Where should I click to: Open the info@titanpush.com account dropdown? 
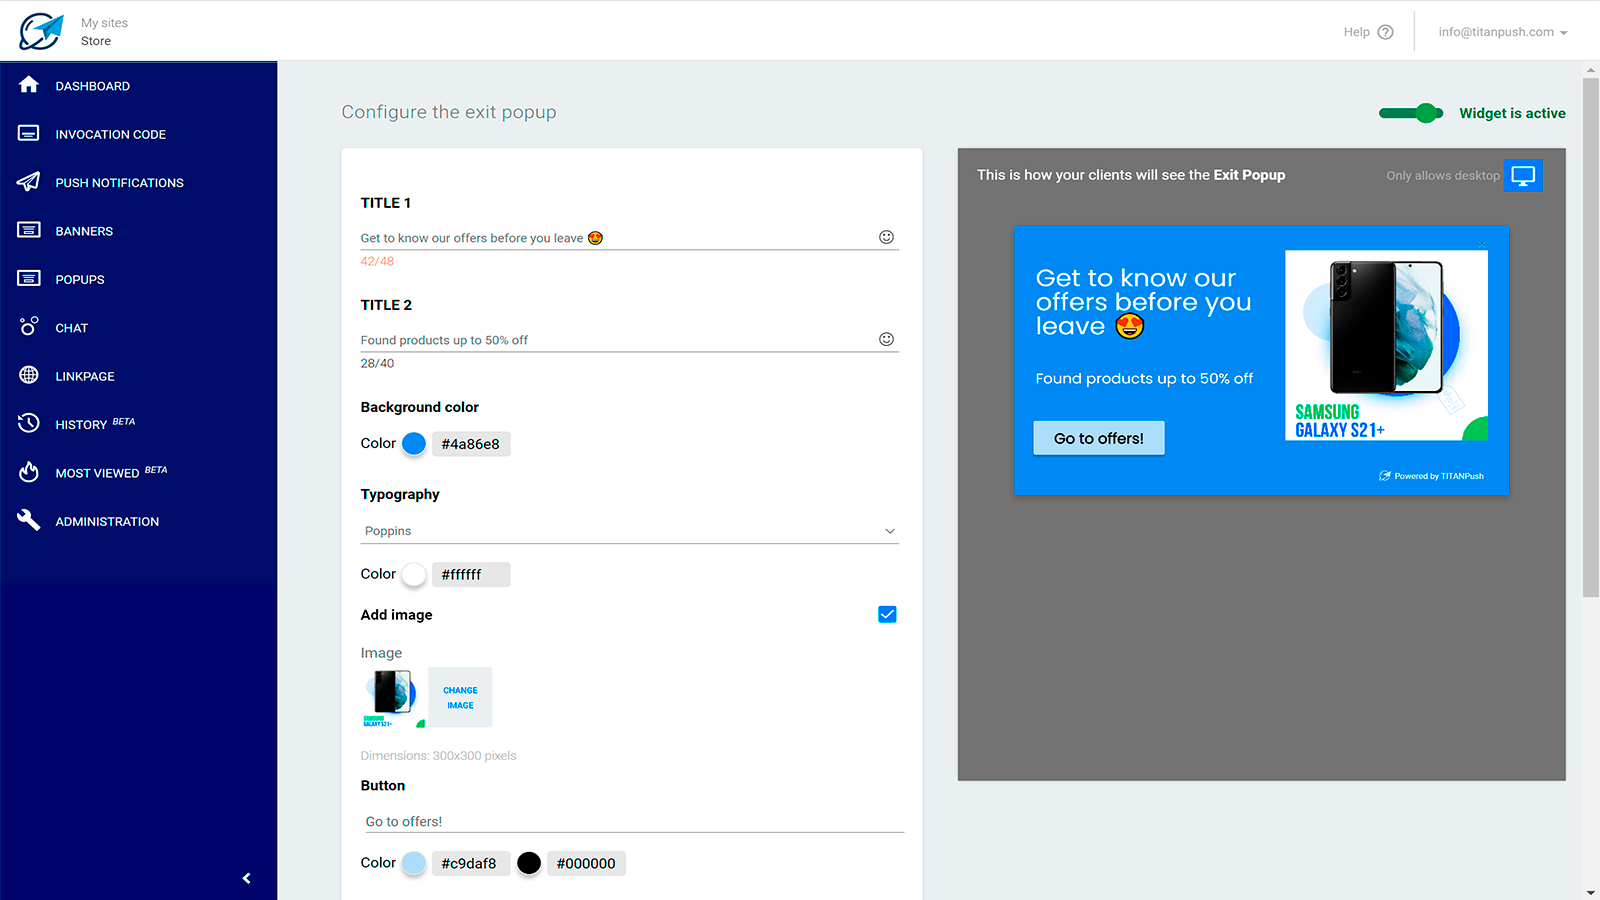coord(1503,32)
